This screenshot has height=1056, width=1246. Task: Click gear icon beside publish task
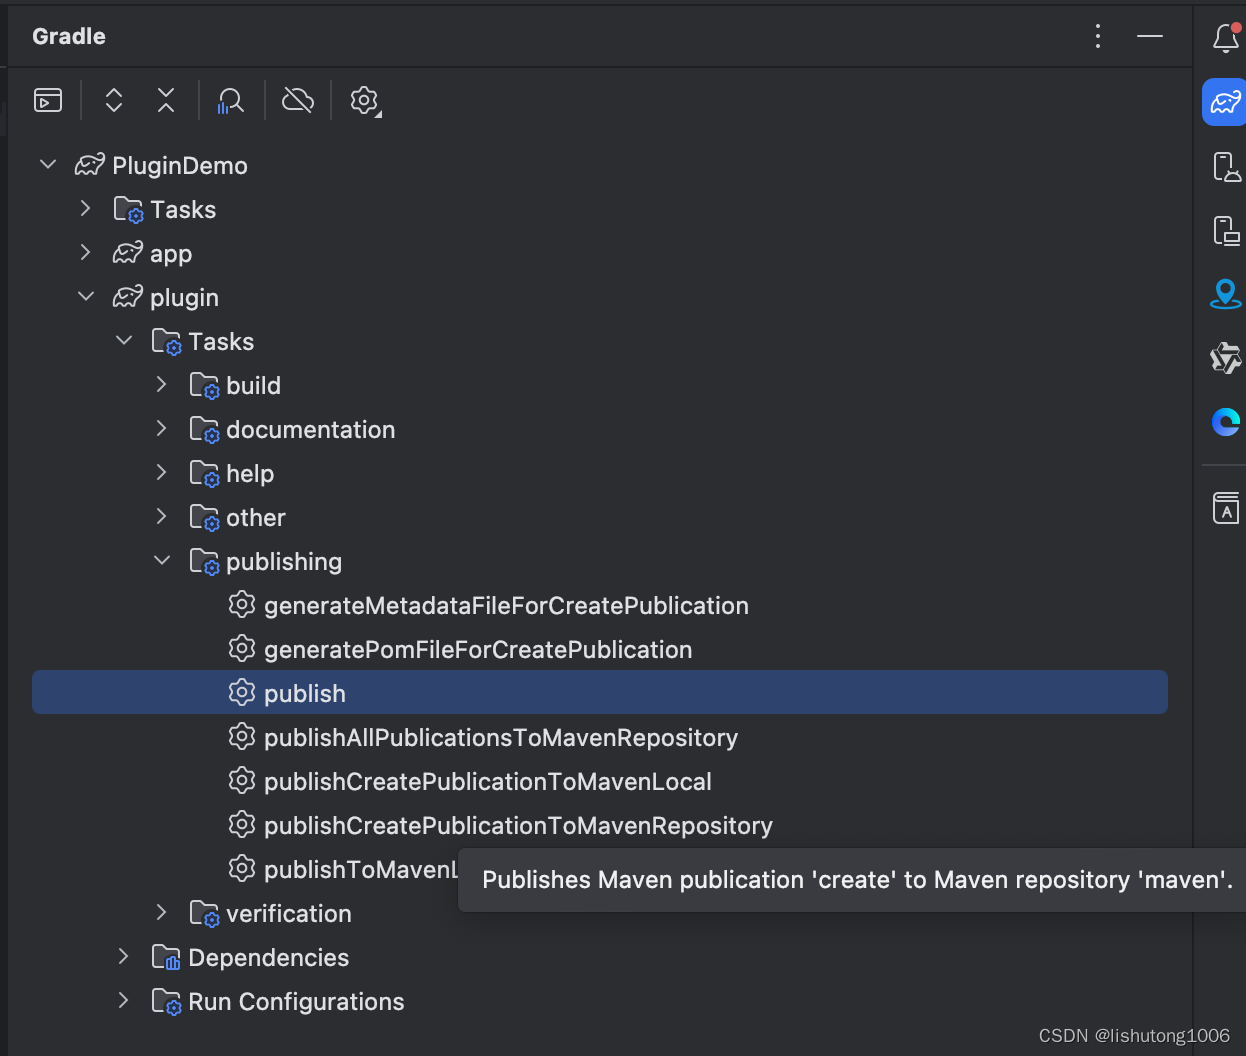tap(242, 692)
